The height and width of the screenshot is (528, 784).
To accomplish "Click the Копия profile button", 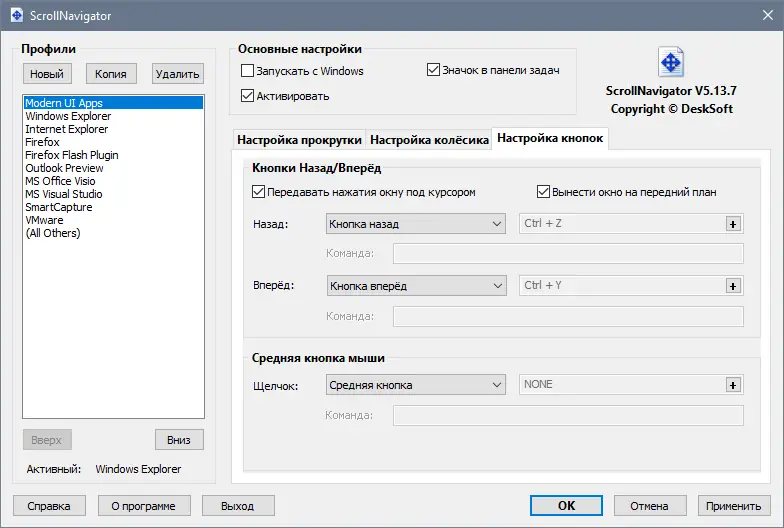I will [111, 74].
